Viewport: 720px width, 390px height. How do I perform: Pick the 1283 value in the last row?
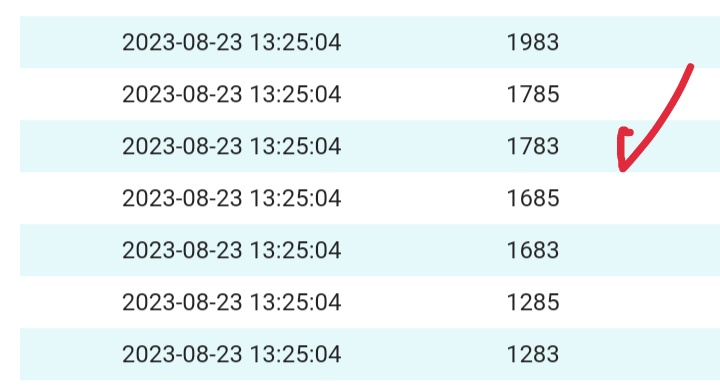(x=533, y=354)
